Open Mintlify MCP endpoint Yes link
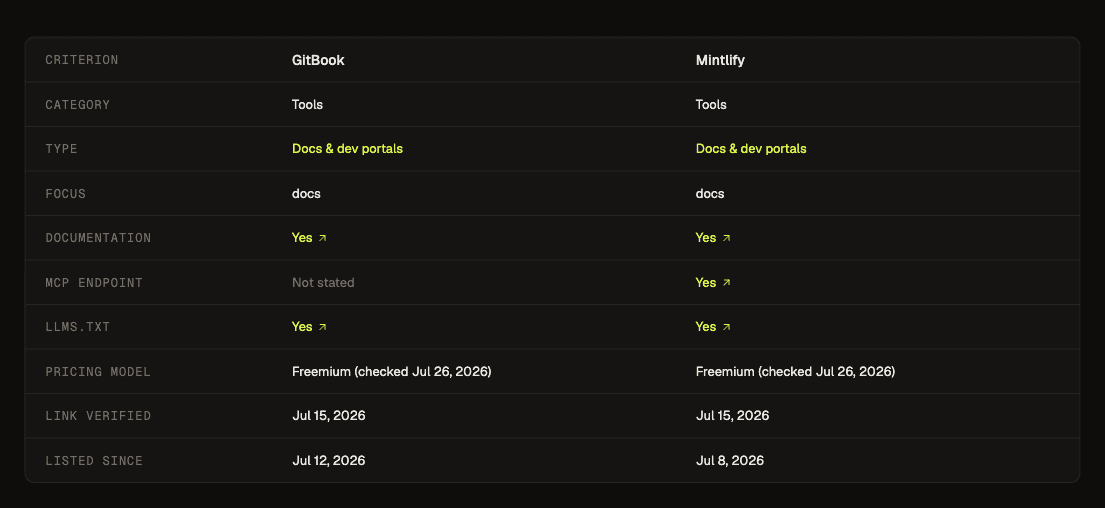The width and height of the screenshot is (1105, 508). coord(713,283)
